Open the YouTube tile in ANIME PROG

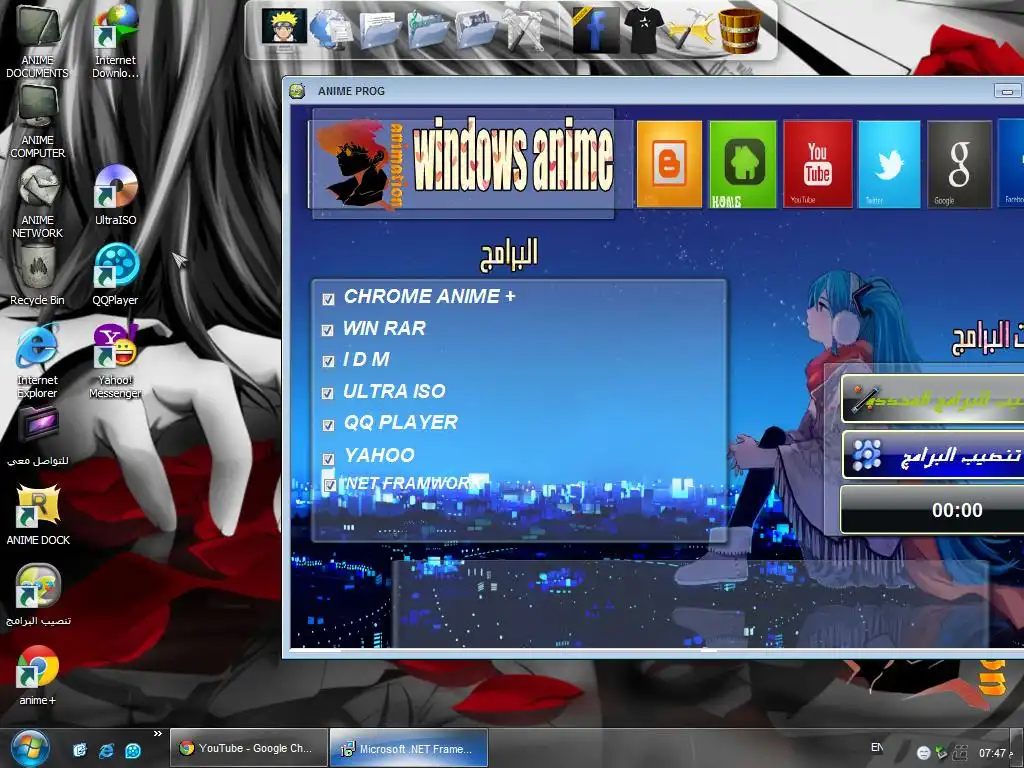[818, 164]
